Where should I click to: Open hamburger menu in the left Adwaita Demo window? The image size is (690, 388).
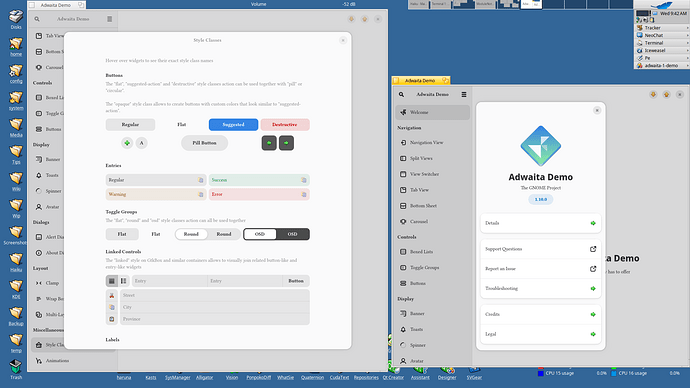110,19
